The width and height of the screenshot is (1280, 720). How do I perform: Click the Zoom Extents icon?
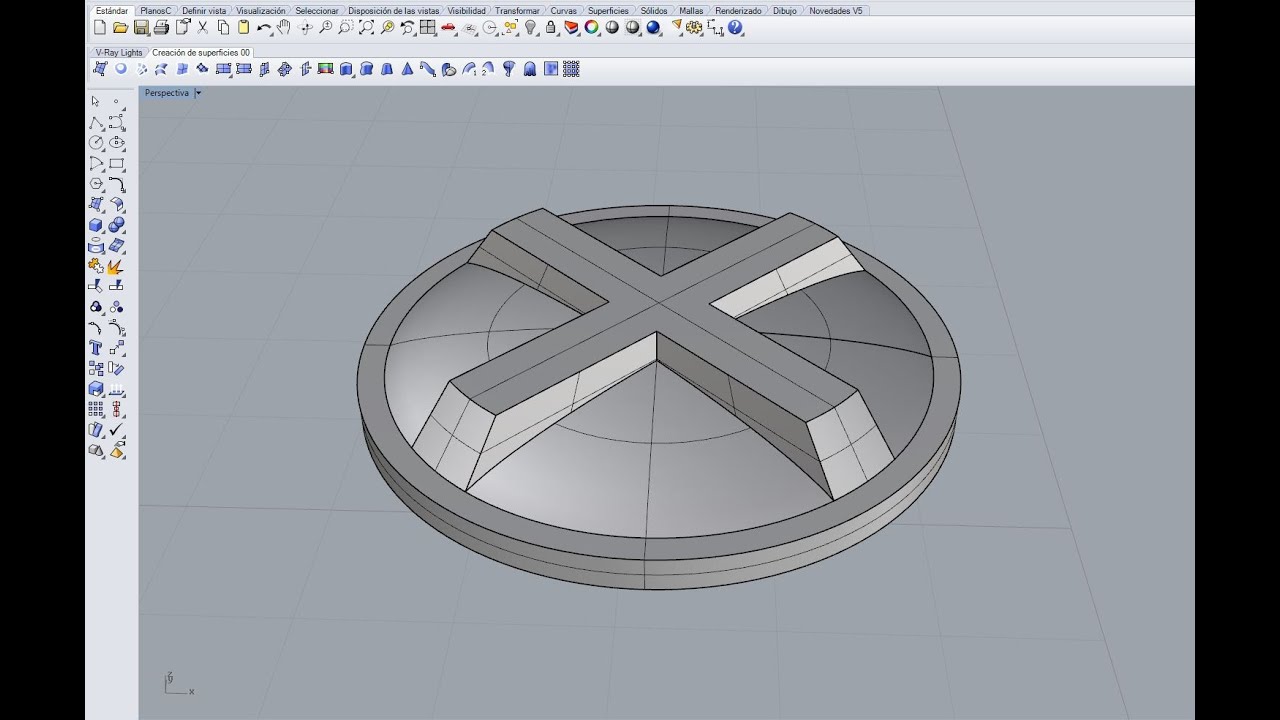(366, 28)
